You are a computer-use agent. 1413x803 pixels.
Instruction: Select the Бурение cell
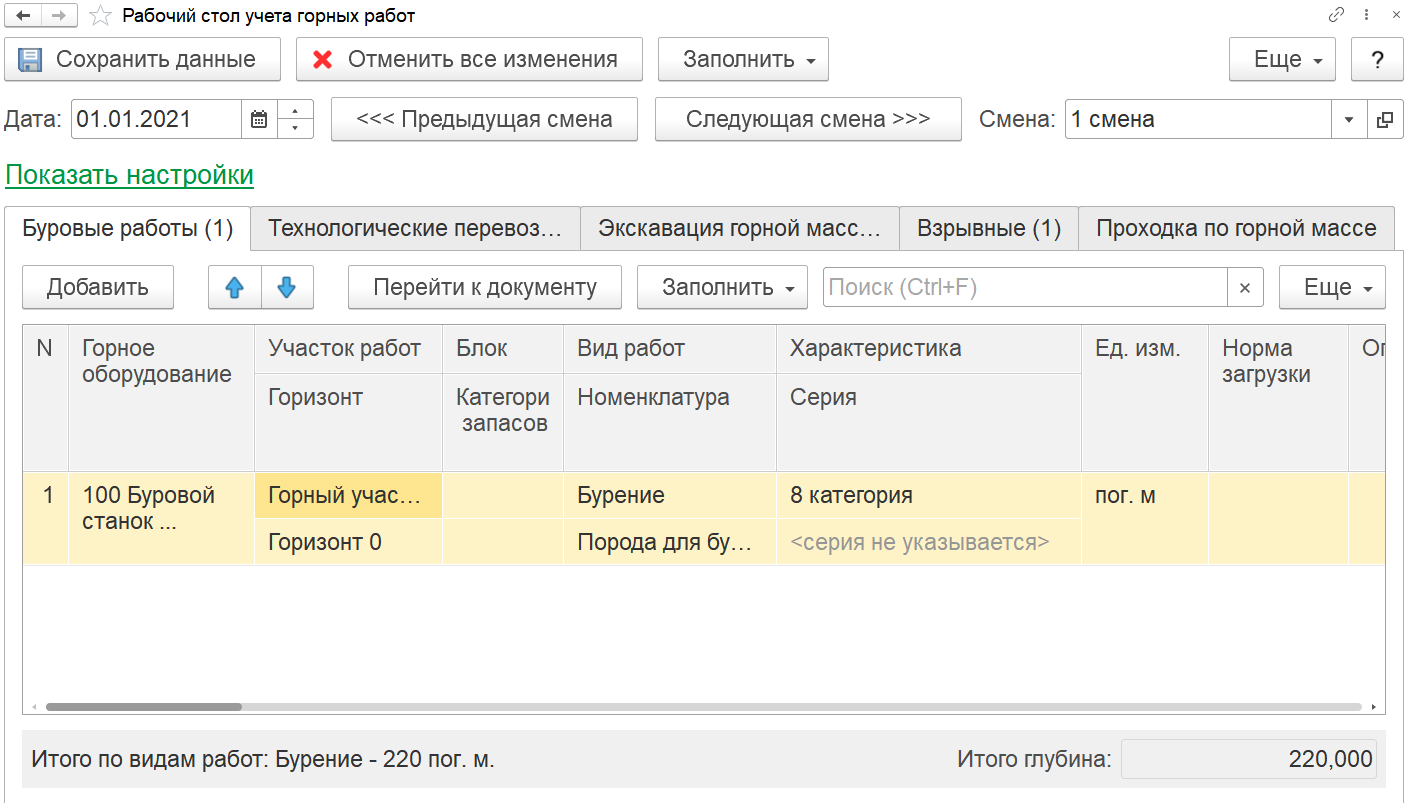pos(670,495)
